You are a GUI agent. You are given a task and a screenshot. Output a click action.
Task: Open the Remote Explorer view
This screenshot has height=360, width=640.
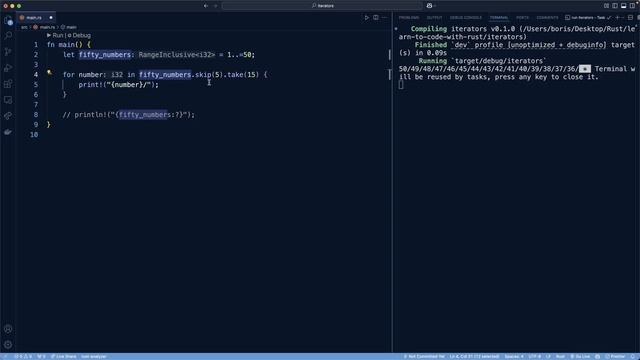8,100
